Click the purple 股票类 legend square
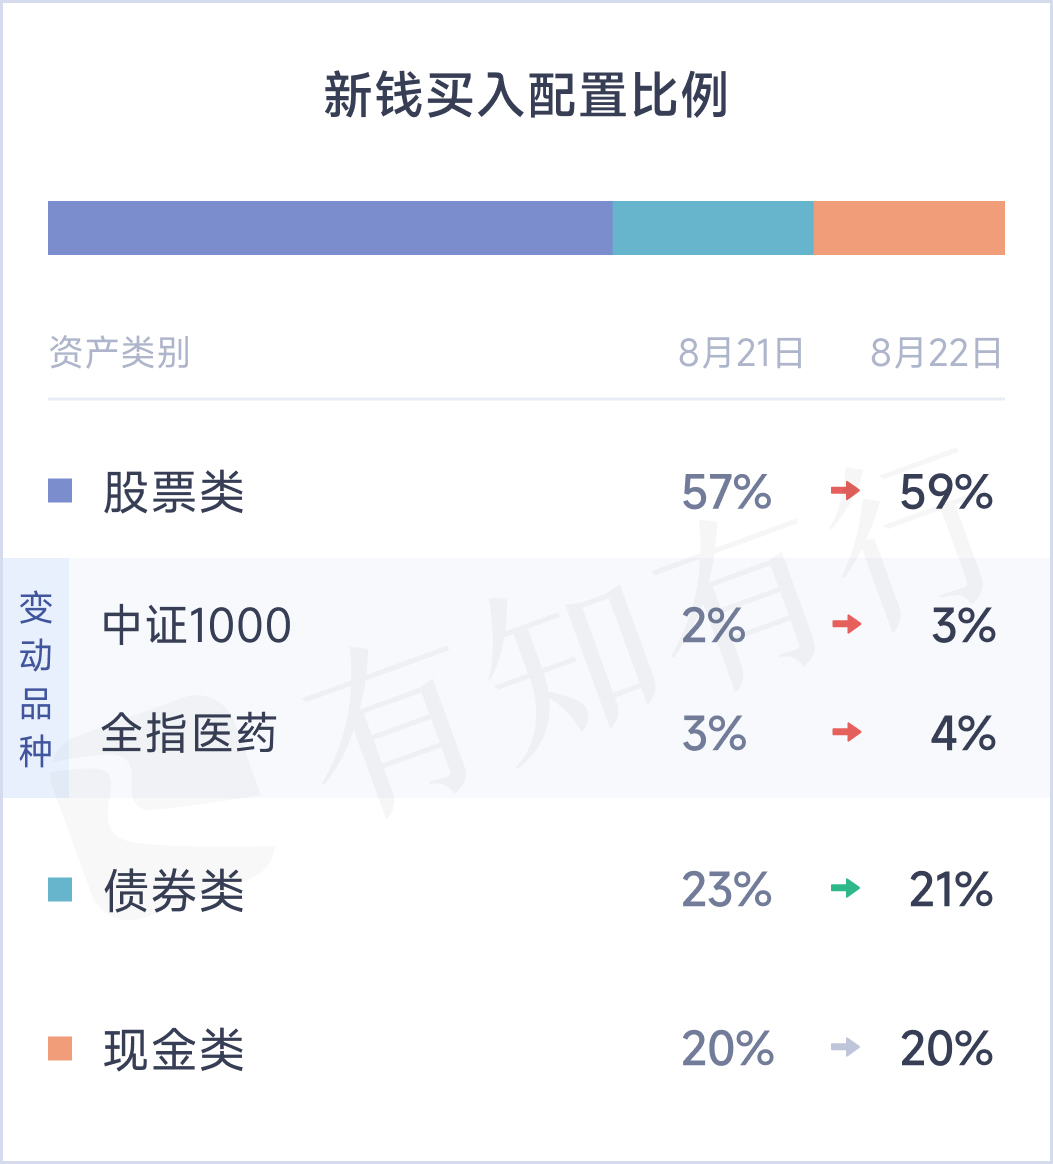The width and height of the screenshot is (1053, 1164). click(60, 491)
